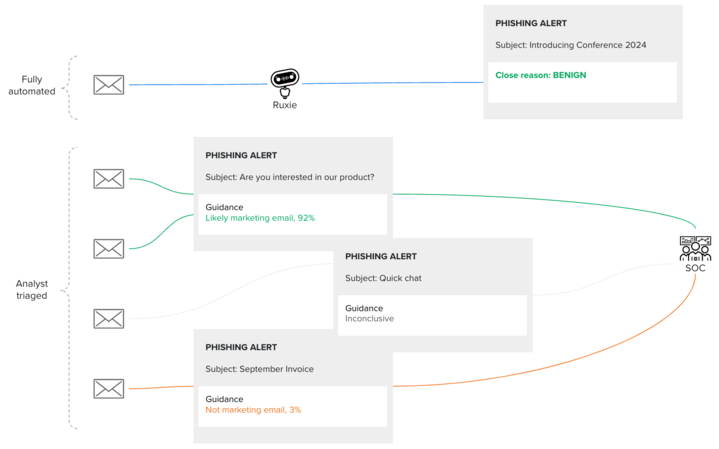The height and width of the screenshot is (449, 719).
Task: Select 'Are you interested in our product?' subject
Action: tap(307, 177)
